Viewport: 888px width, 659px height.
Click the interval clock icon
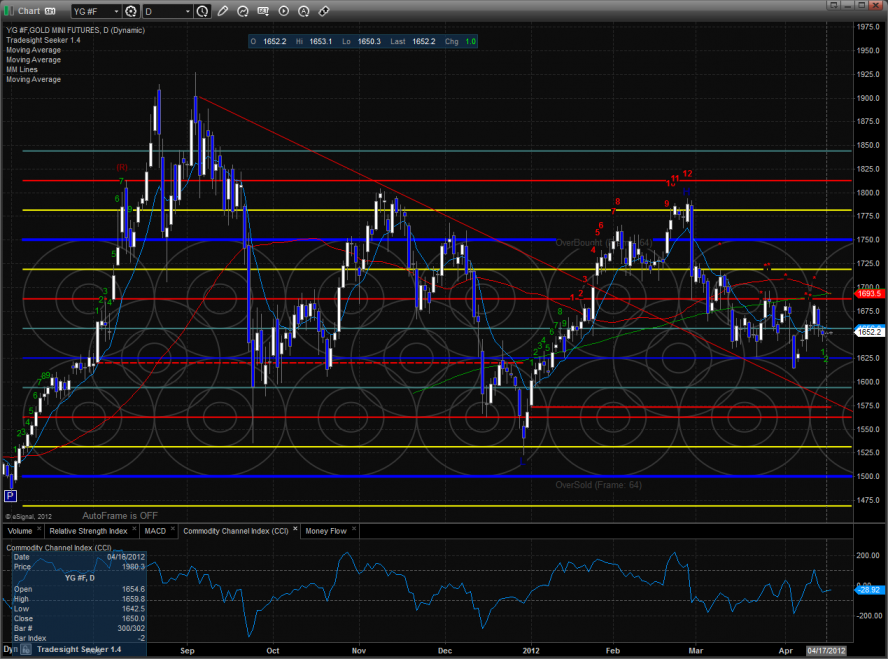tap(204, 12)
